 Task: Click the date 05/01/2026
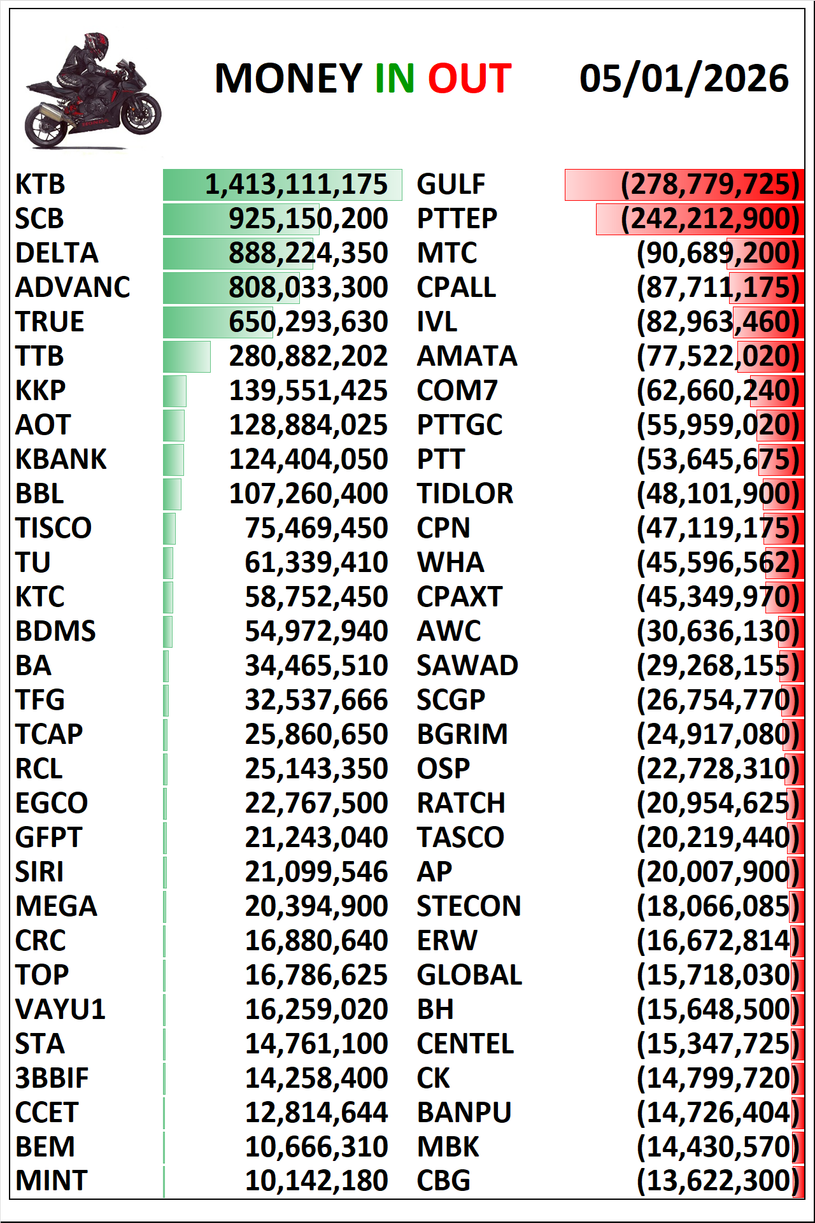coord(684,78)
